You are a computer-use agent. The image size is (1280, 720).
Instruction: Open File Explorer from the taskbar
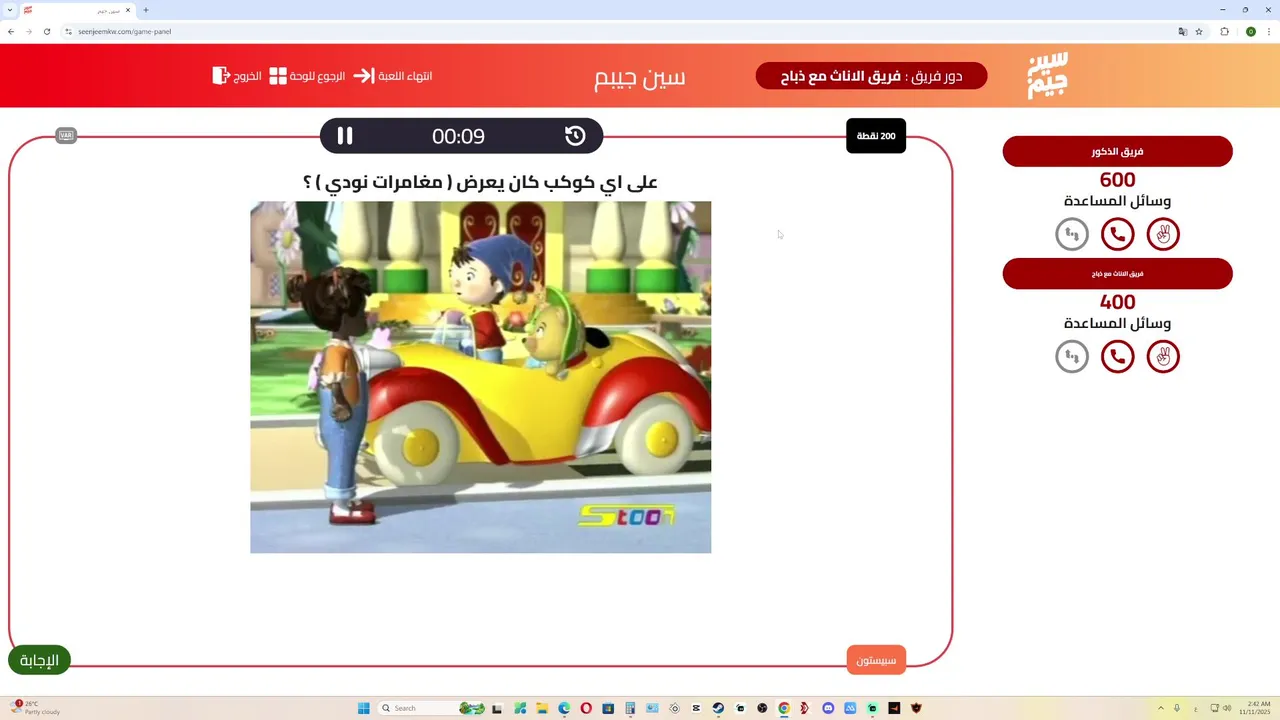click(542, 708)
